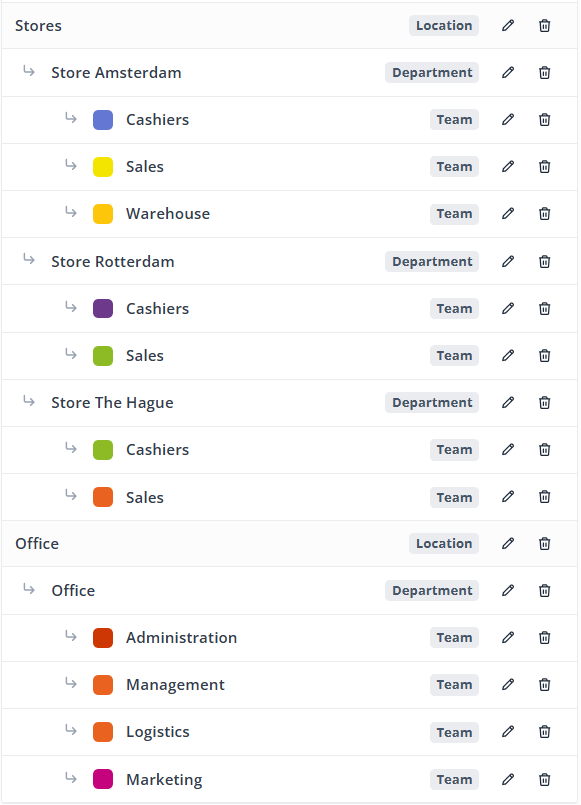Delete the Store Amsterdam department via trash icon
The width and height of the screenshot is (581, 805).
544,72
